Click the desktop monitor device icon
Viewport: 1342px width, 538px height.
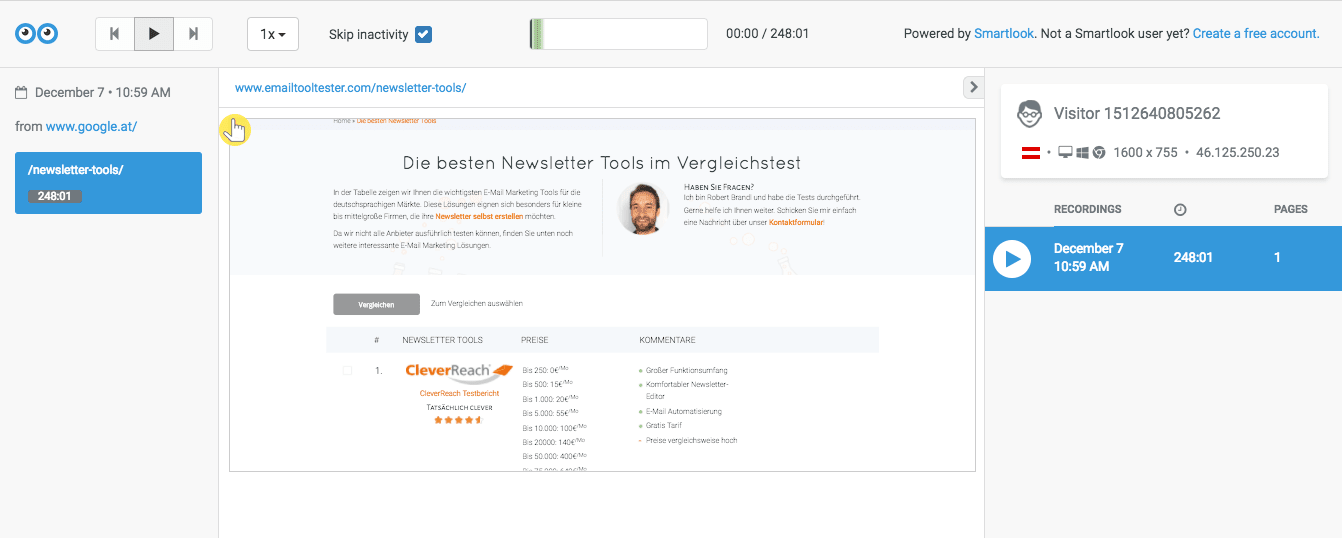coord(1065,153)
